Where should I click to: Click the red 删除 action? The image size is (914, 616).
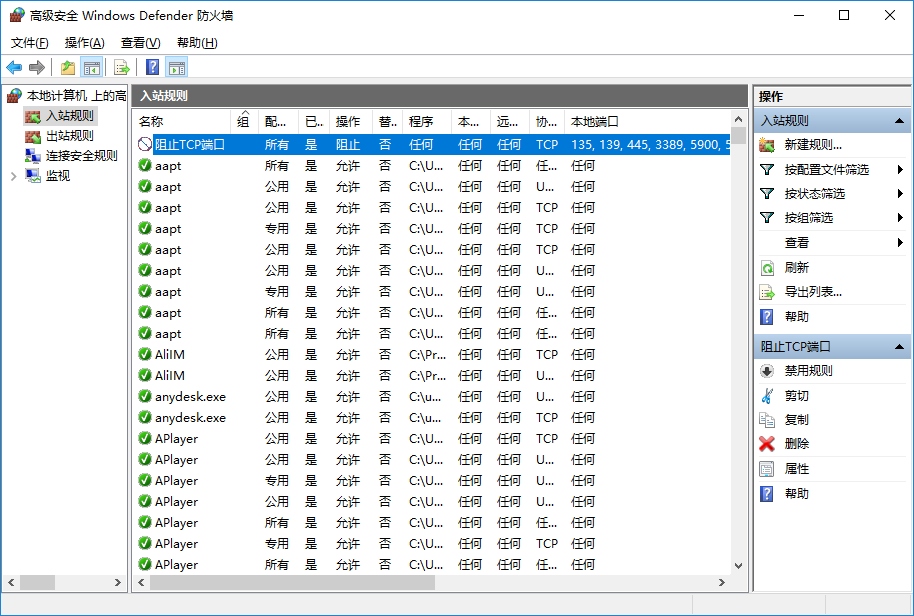point(796,443)
